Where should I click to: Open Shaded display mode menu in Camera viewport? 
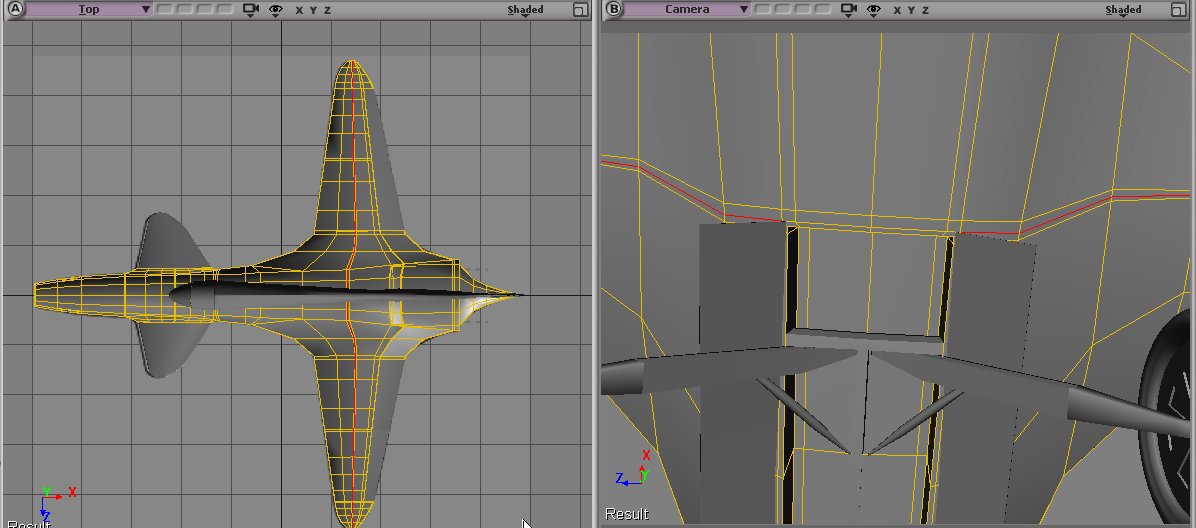pos(1123,10)
